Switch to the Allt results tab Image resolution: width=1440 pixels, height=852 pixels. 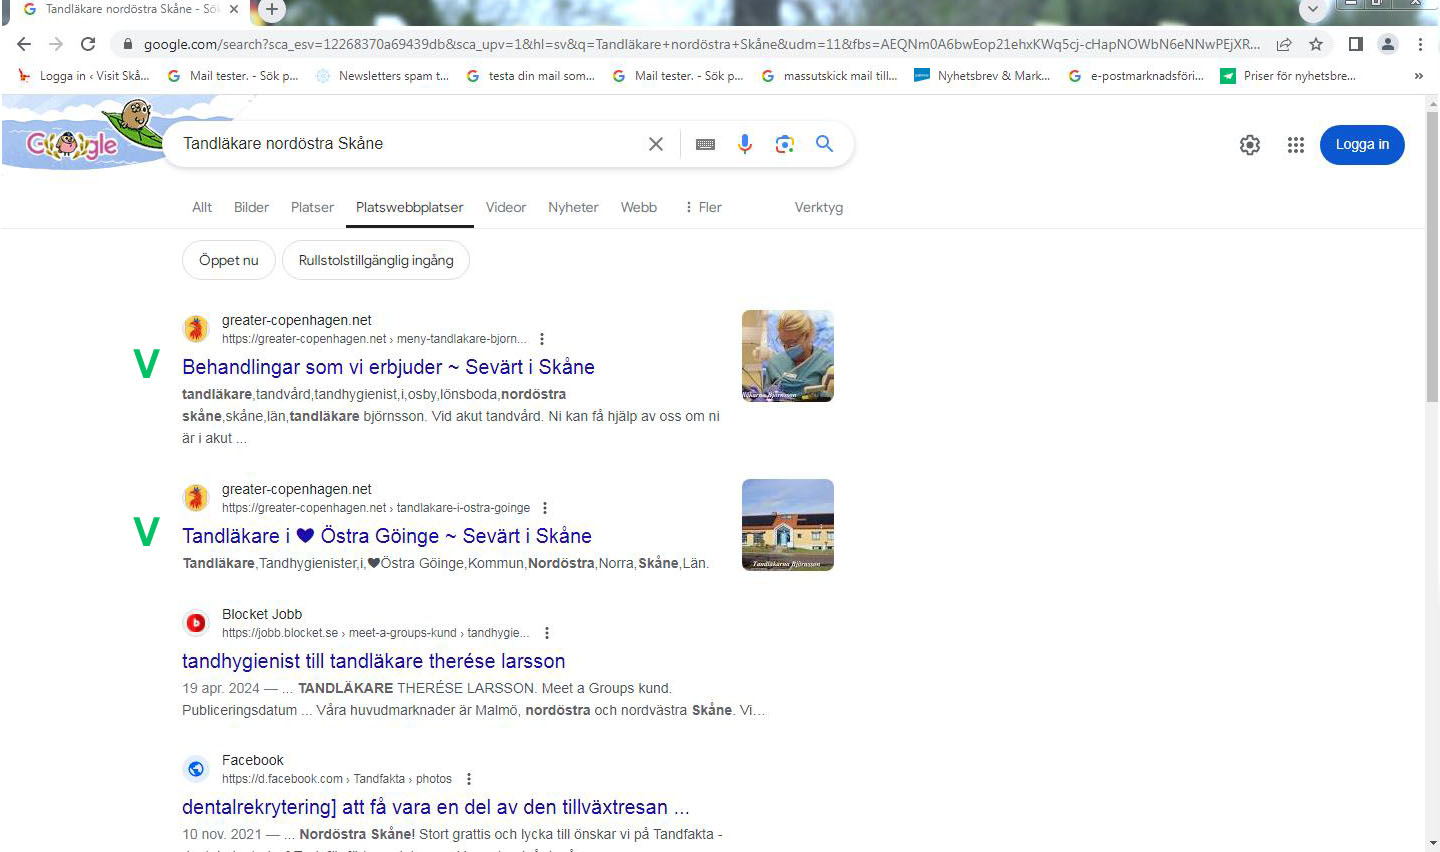[x=202, y=207]
